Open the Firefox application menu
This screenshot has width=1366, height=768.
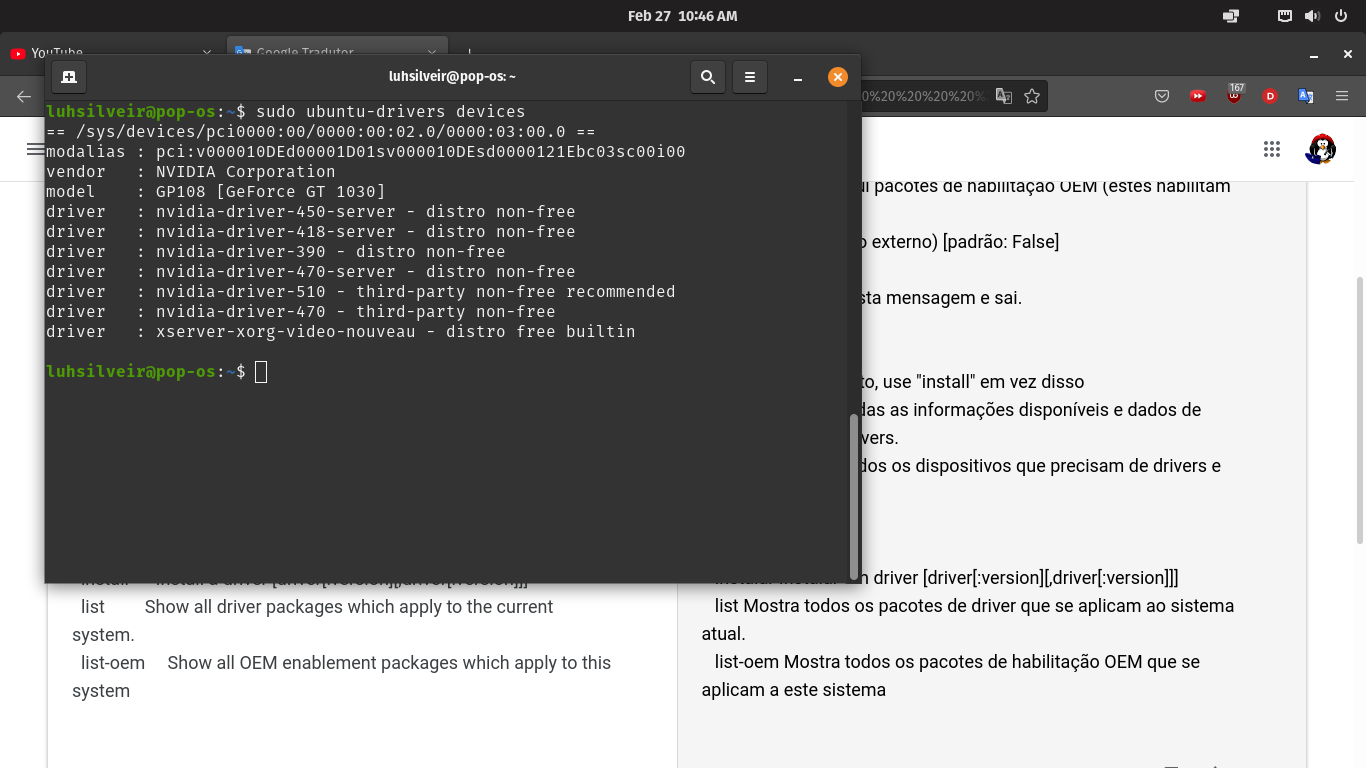(1342, 96)
